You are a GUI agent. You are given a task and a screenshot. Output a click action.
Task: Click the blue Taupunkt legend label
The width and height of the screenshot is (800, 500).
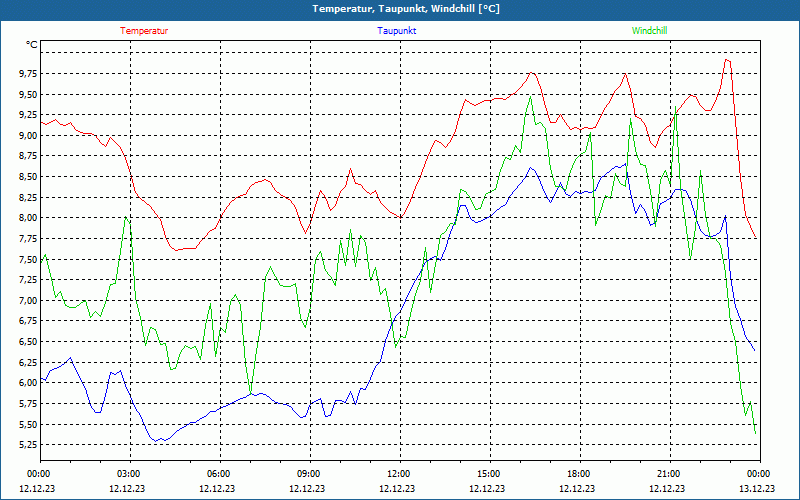396,31
